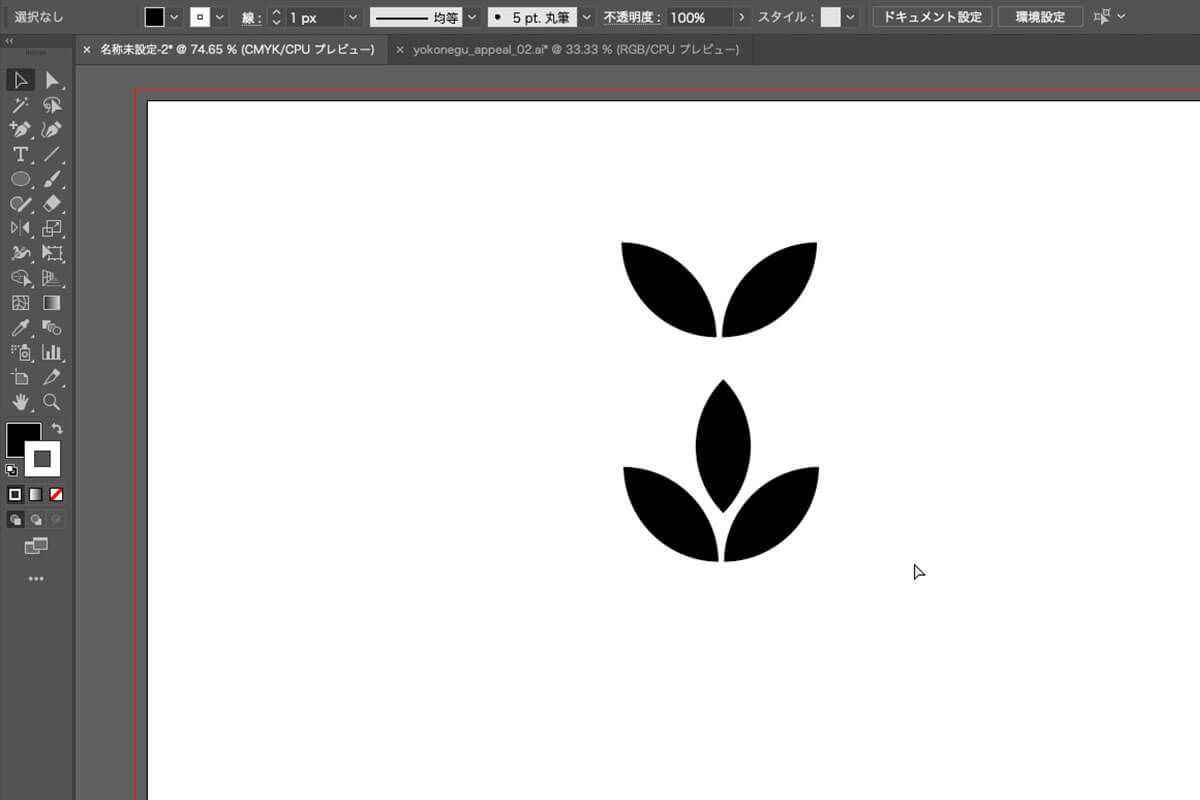The width and height of the screenshot is (1200, 800).
Task: Choose the Ellipse tool
Action: pyautogui.click(x=20, y=180)
